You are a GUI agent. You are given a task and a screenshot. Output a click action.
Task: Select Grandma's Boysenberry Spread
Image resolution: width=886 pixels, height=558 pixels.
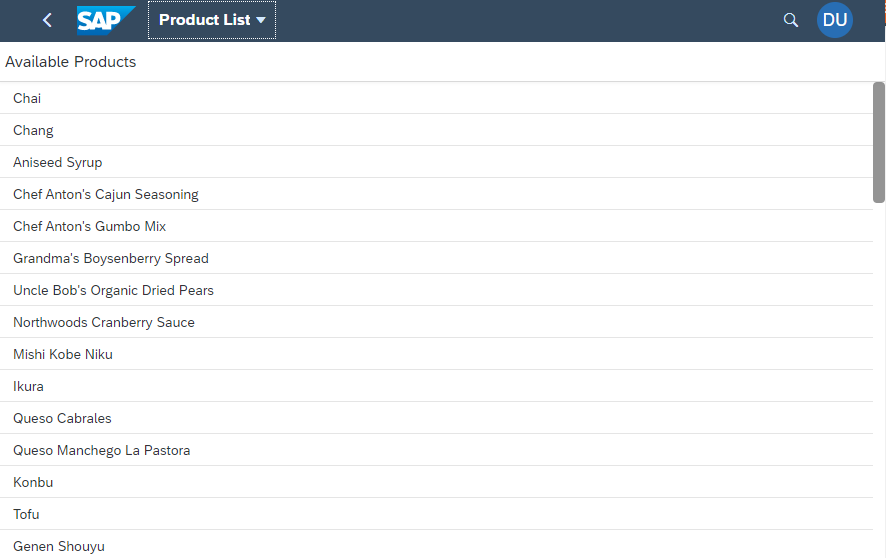(111, 258)
